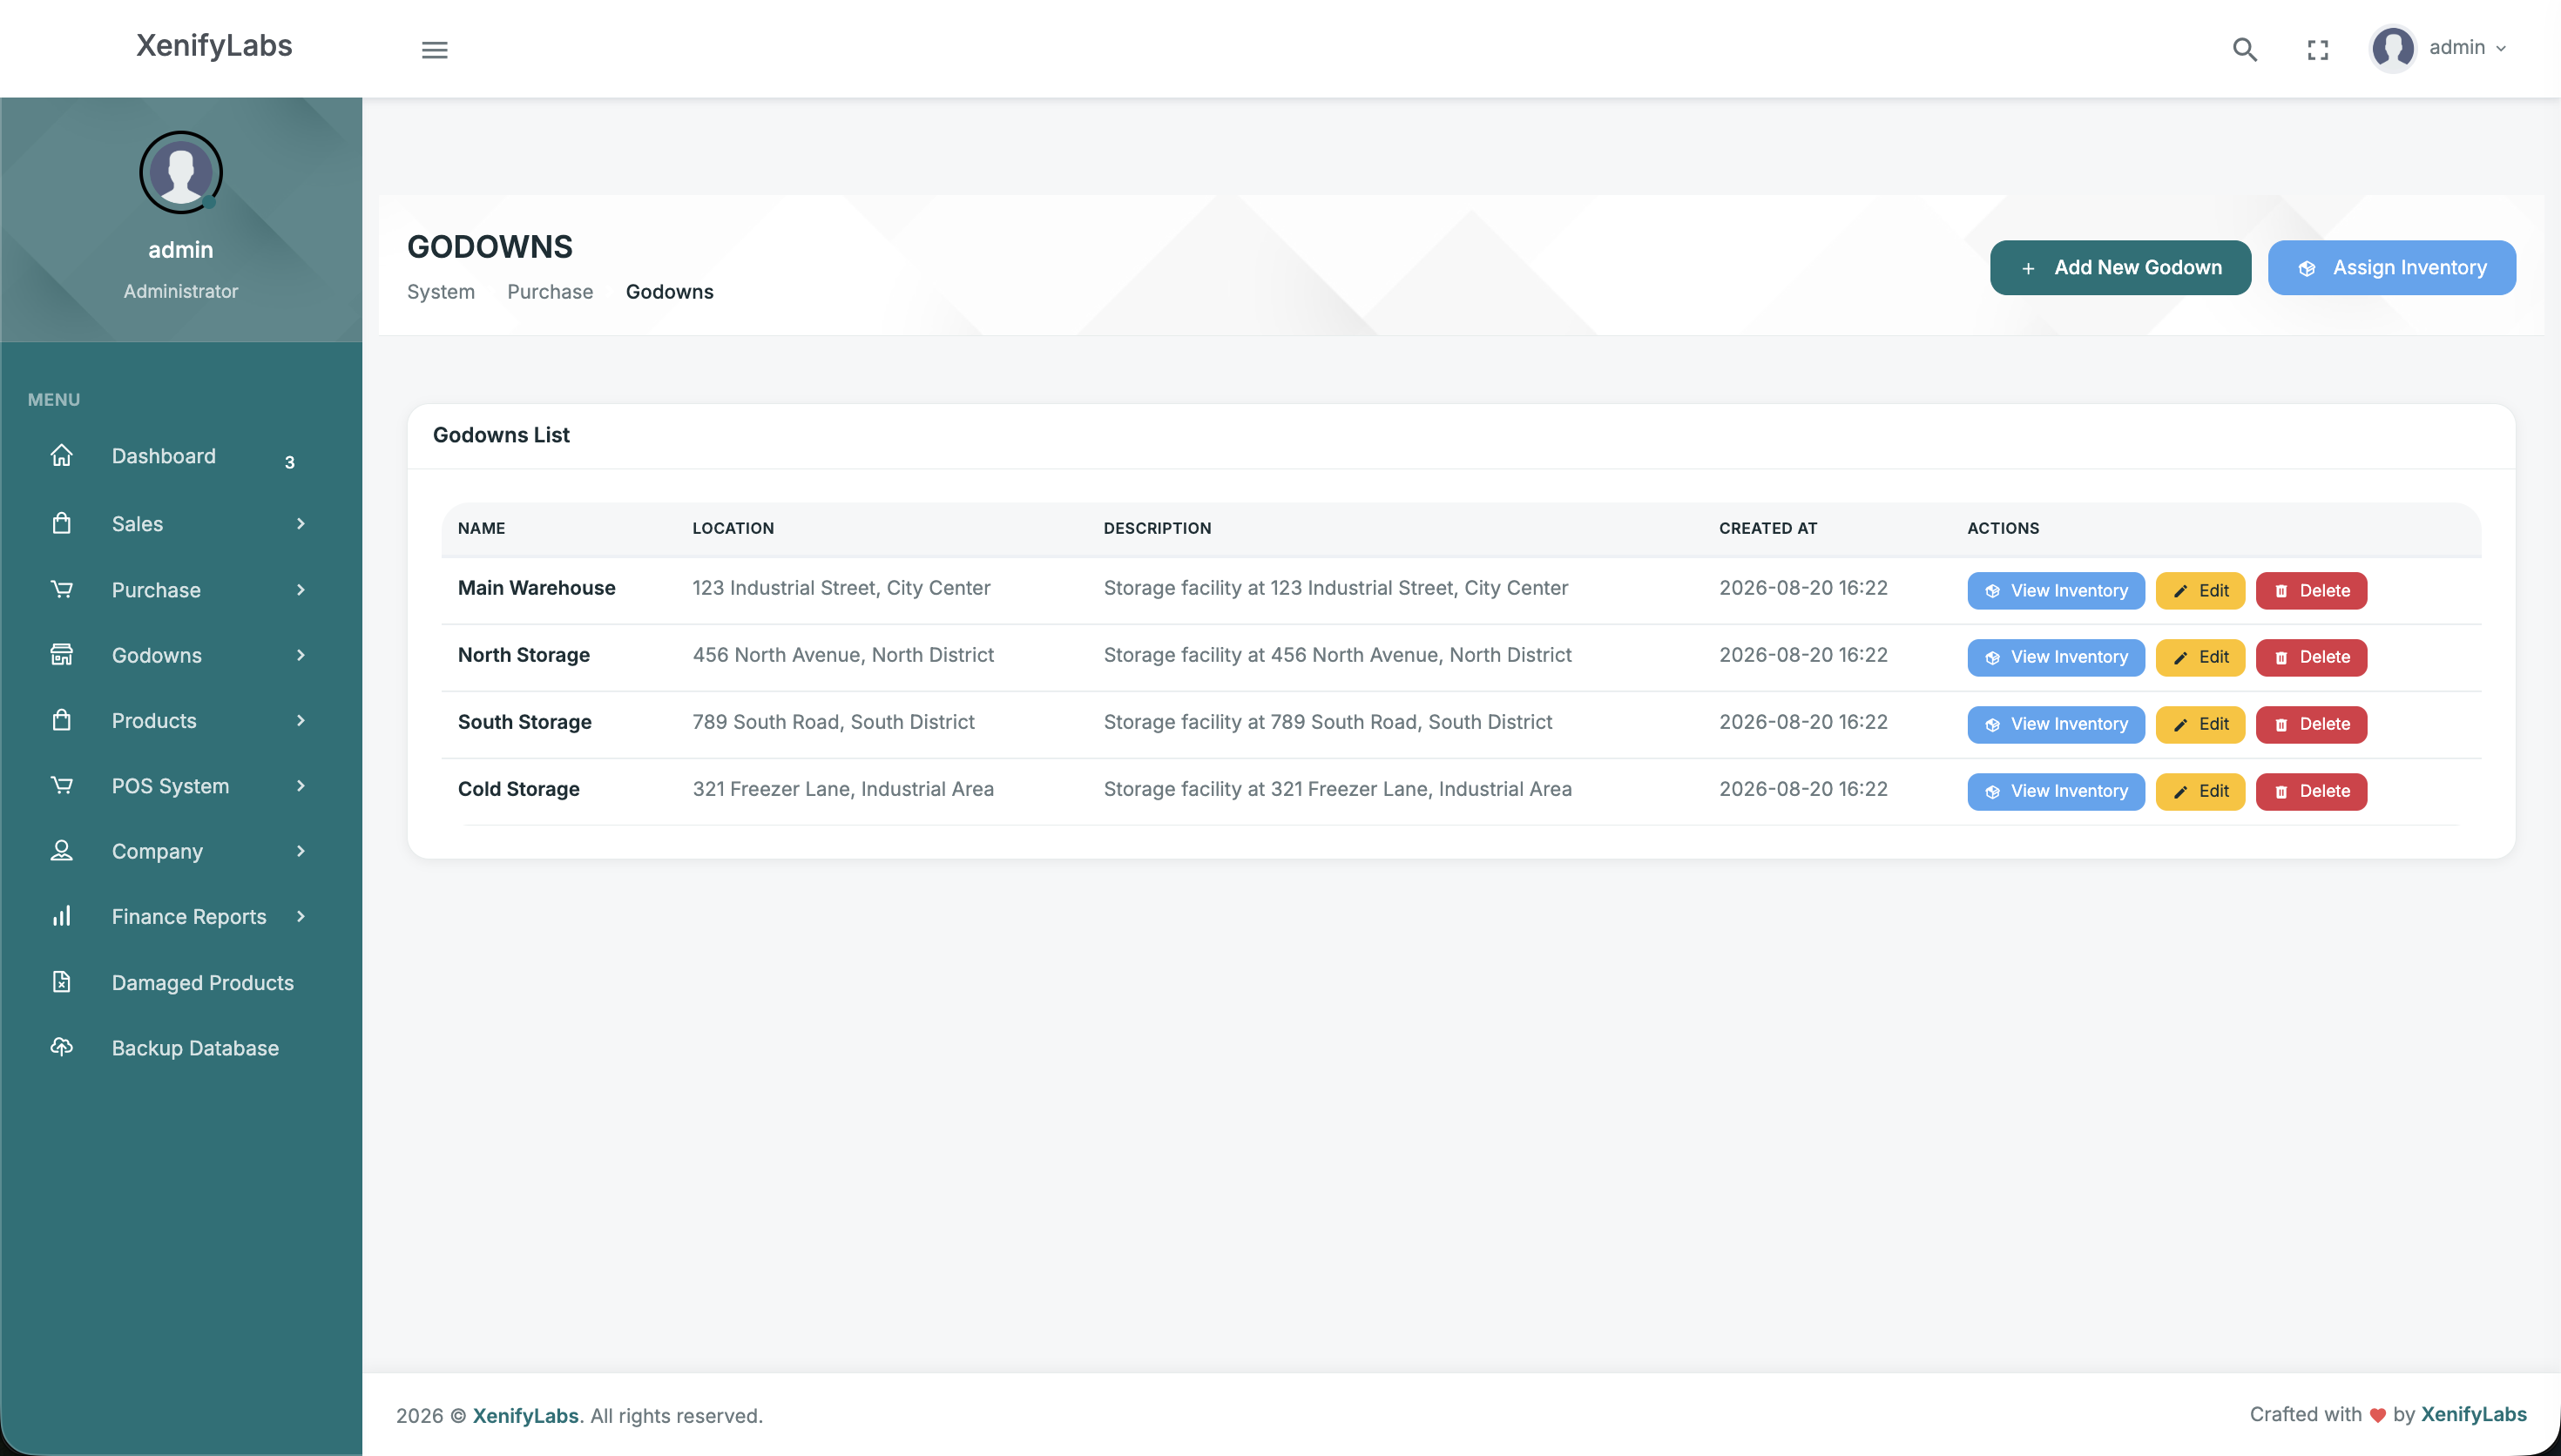Open the XenifyLabs link after Crafted with

2473,1414
